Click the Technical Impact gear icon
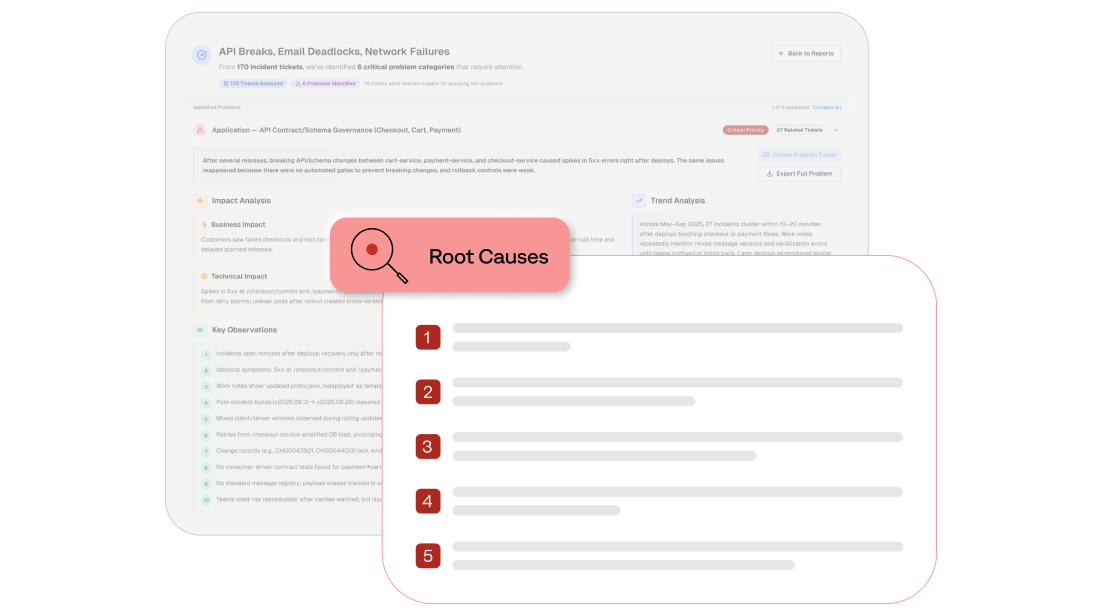This screenshot has height=616, width=1101. click(204, 276)
